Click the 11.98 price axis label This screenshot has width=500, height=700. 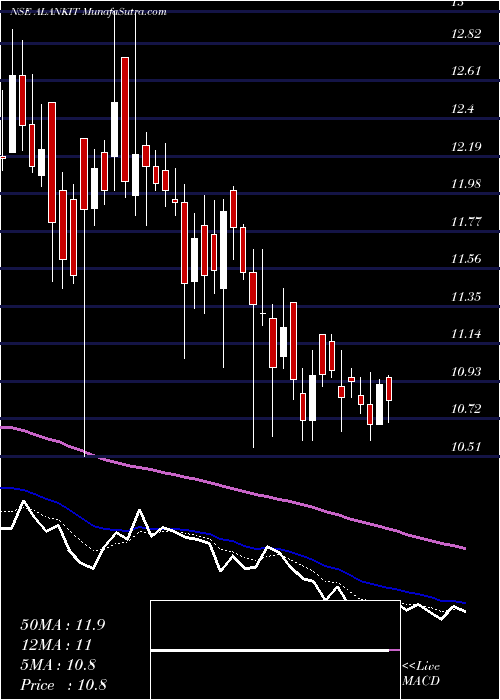[466, 183]
